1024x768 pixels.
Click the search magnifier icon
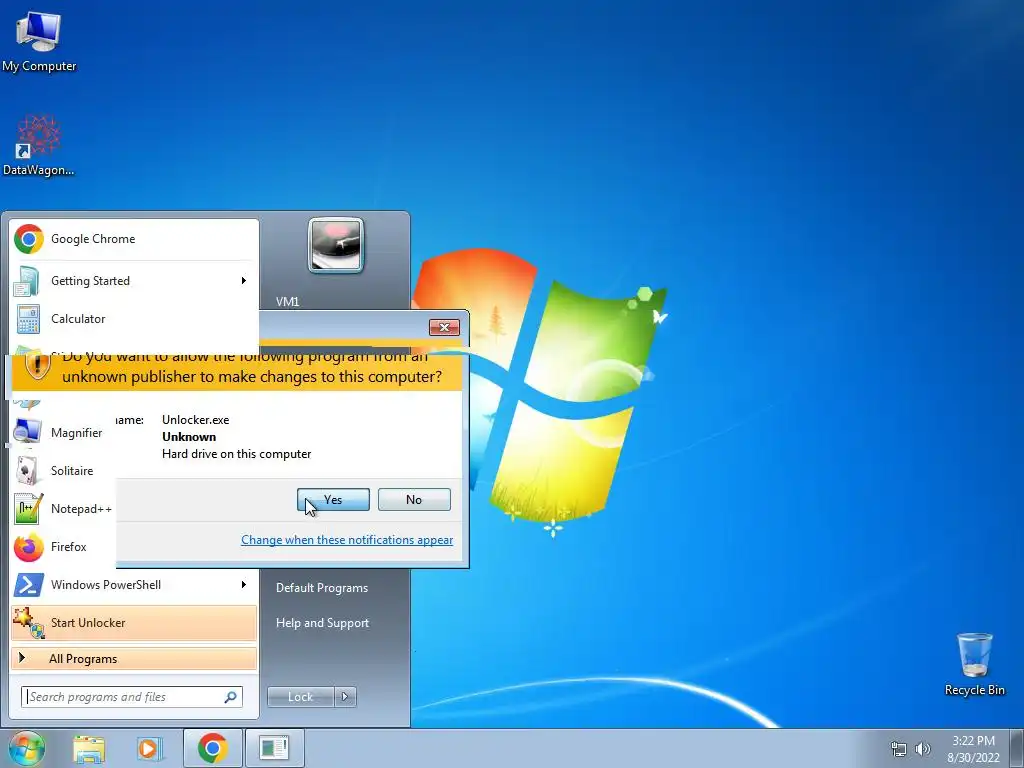(x=231, y=697)
